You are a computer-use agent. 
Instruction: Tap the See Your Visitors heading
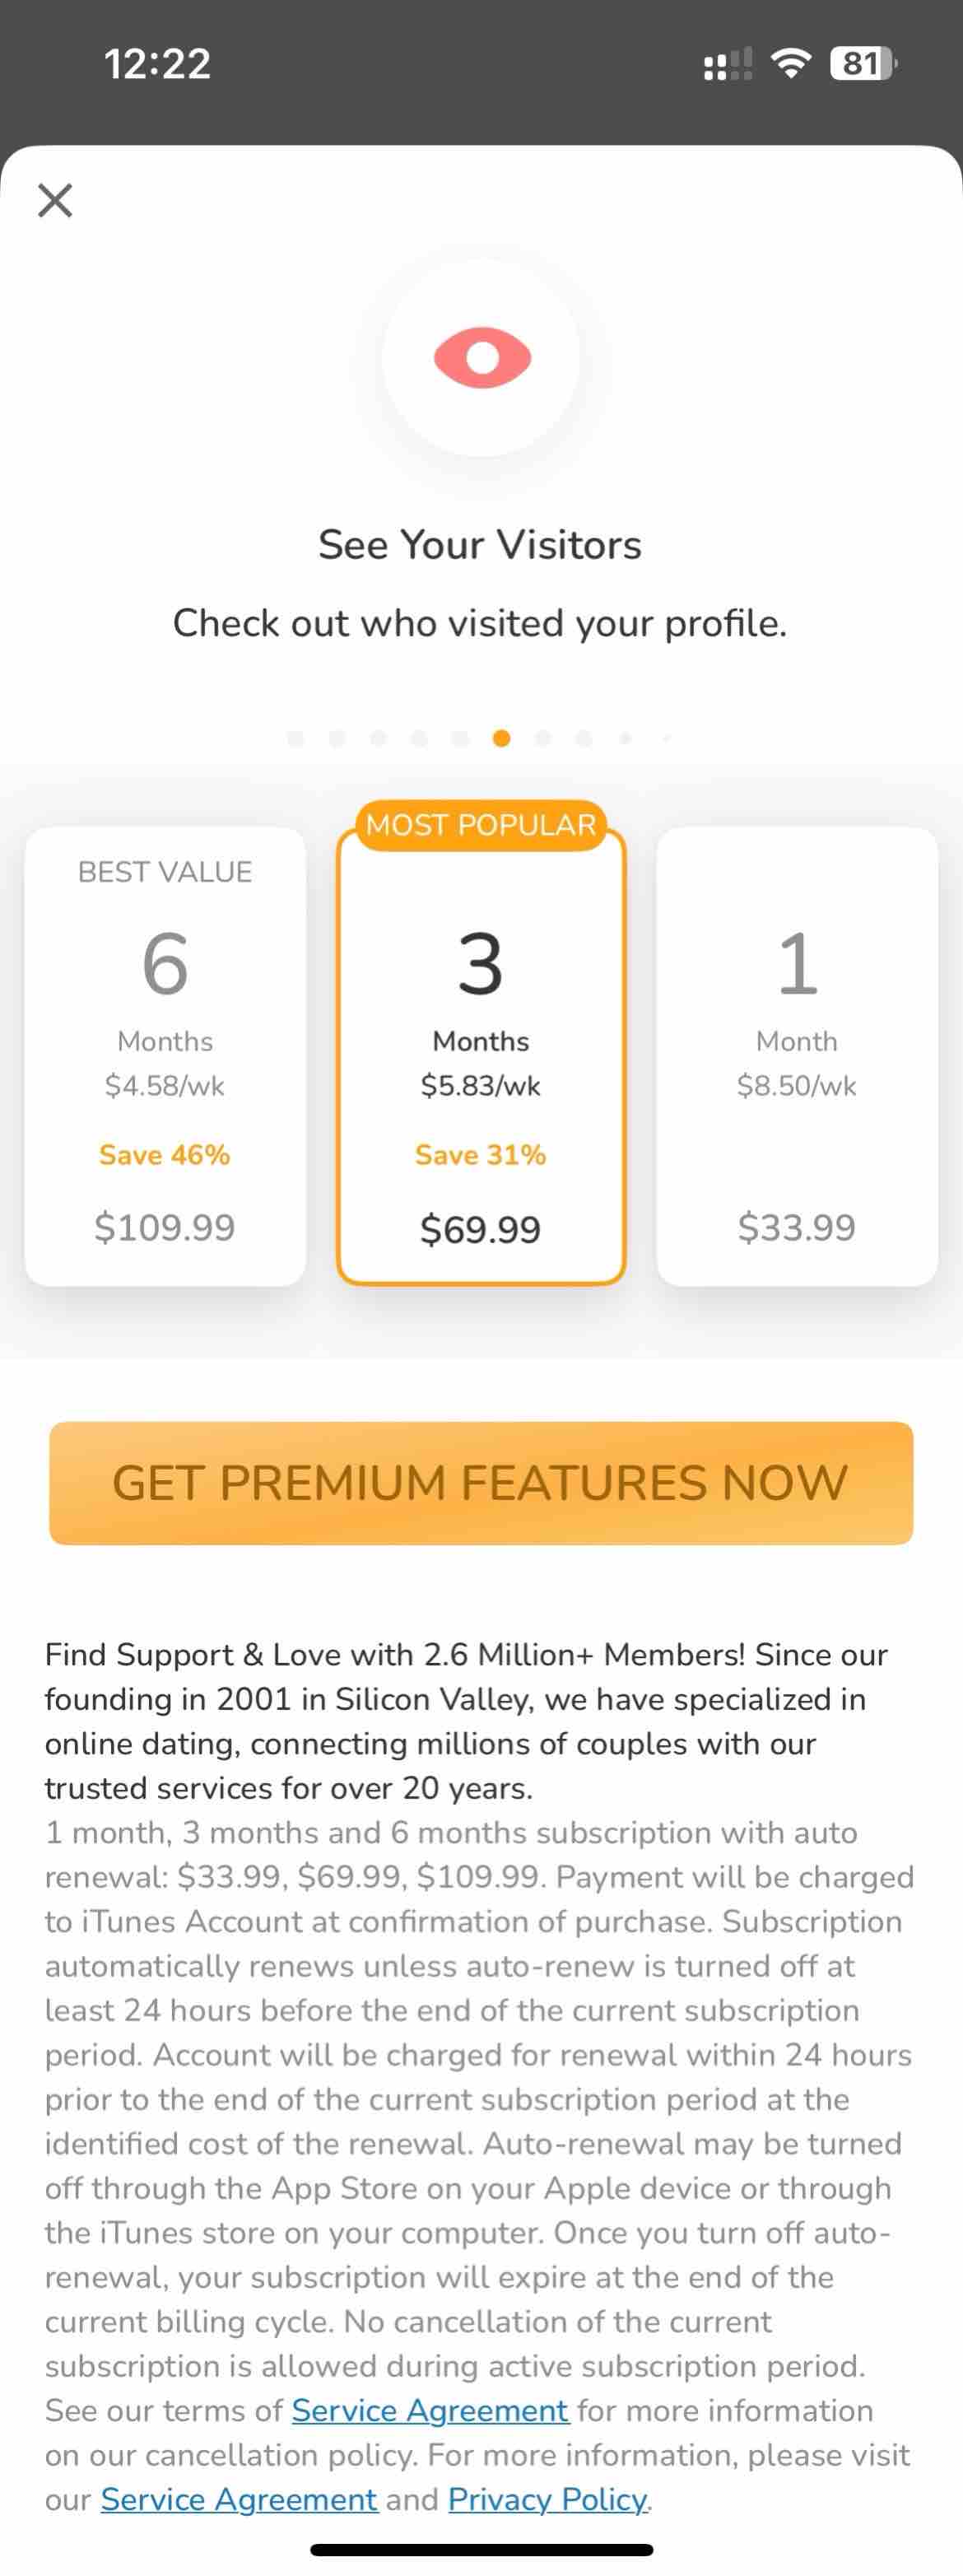[480, 545]
